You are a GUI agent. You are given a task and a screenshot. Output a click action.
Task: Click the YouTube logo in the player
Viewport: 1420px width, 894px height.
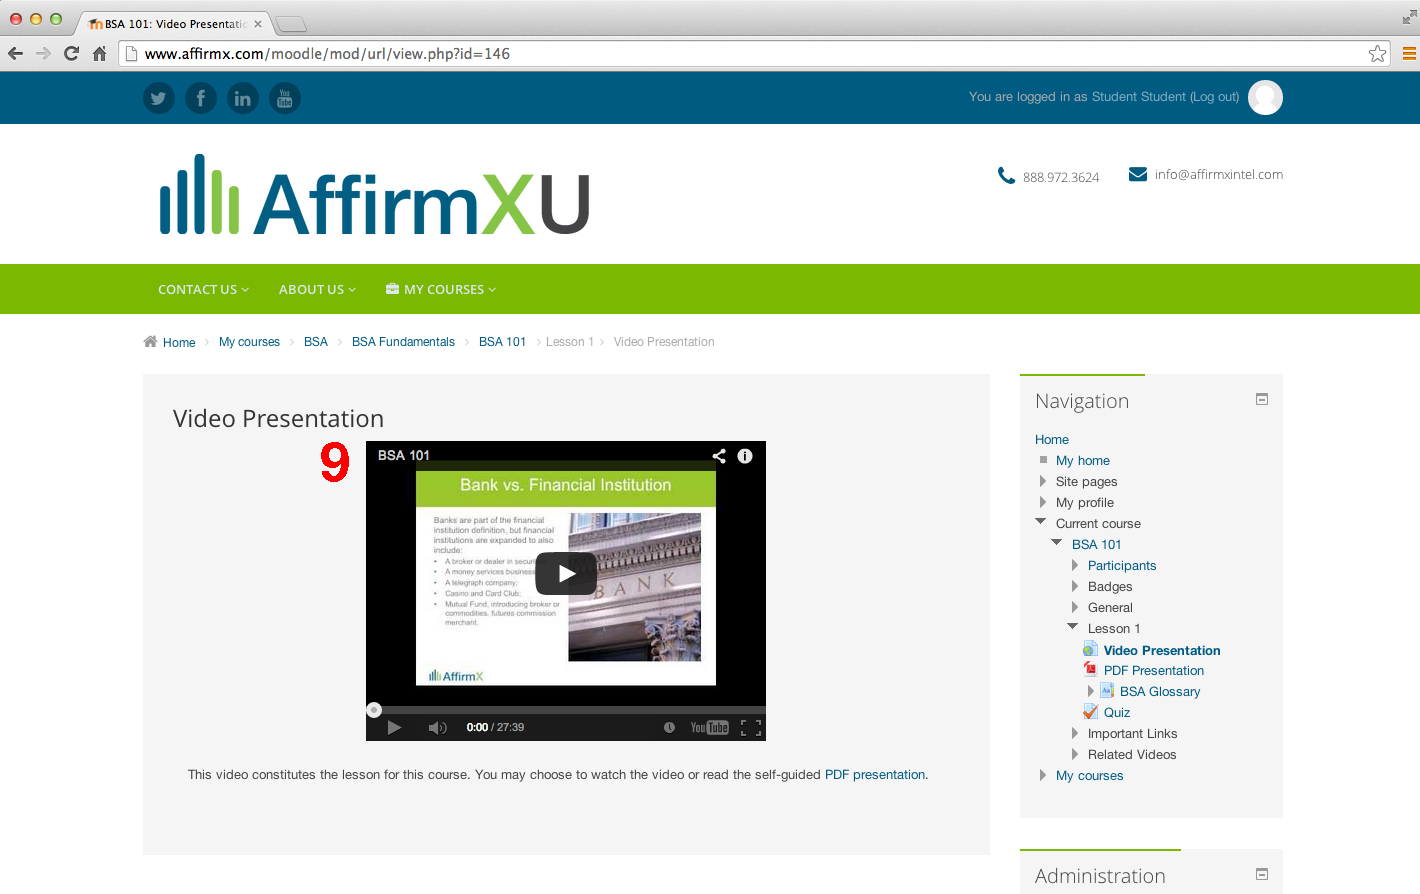709,727
